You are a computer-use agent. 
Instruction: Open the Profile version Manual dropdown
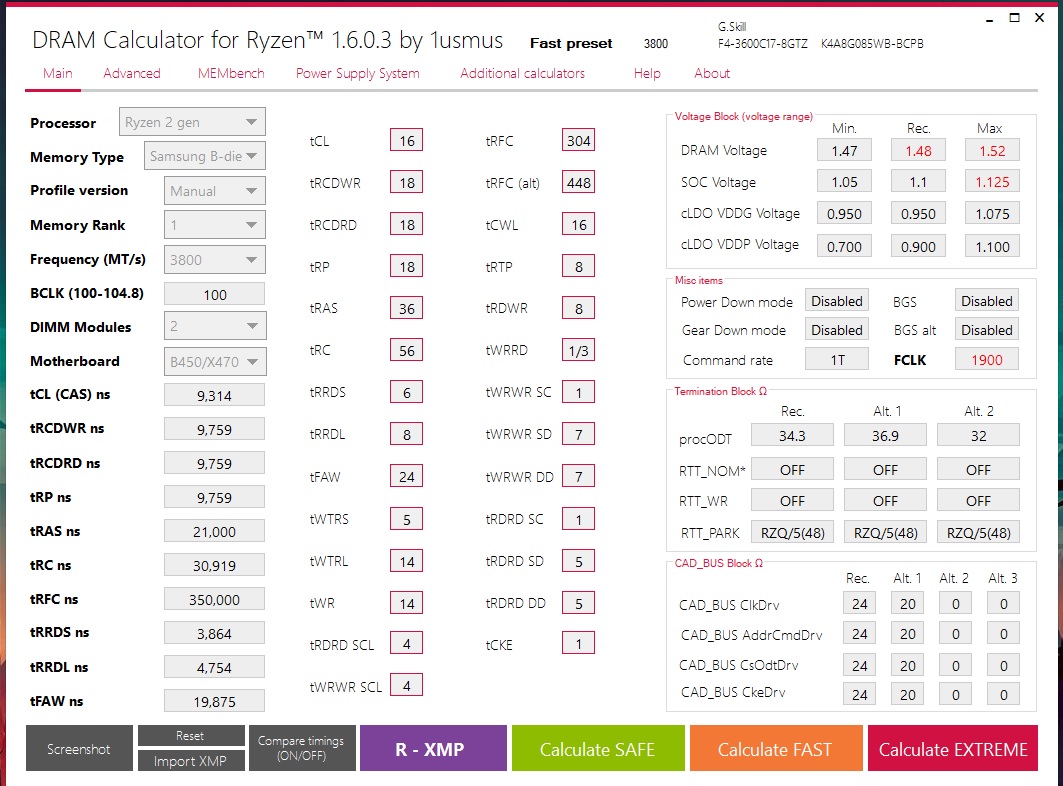(x=214, y=191)
